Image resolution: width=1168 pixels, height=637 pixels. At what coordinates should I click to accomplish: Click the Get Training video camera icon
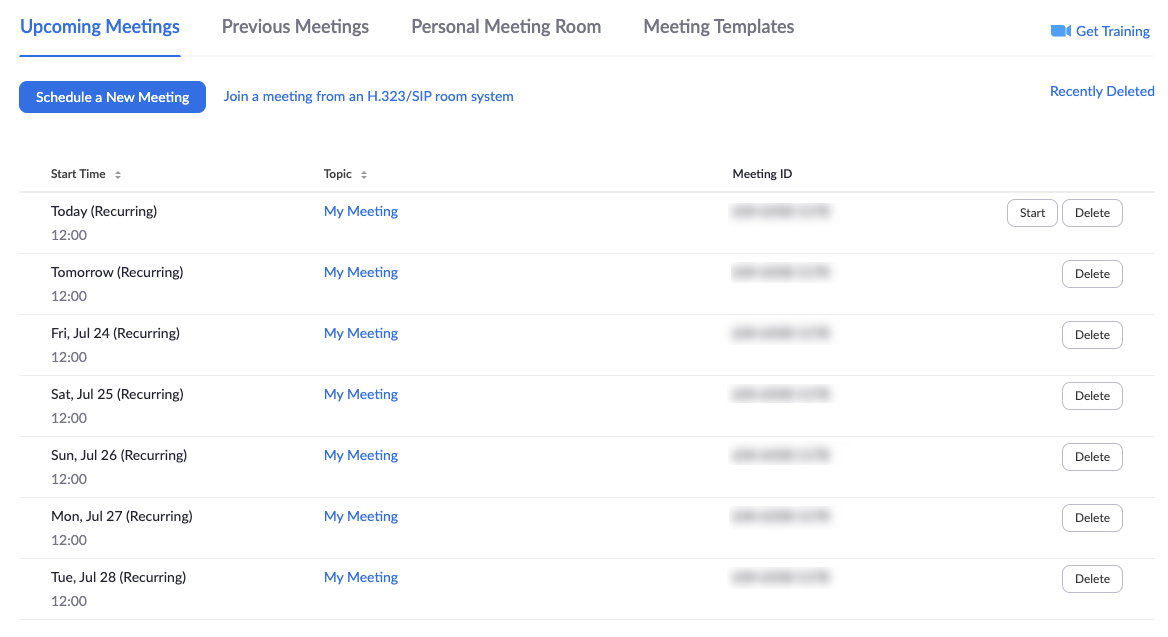point(1061,31)
